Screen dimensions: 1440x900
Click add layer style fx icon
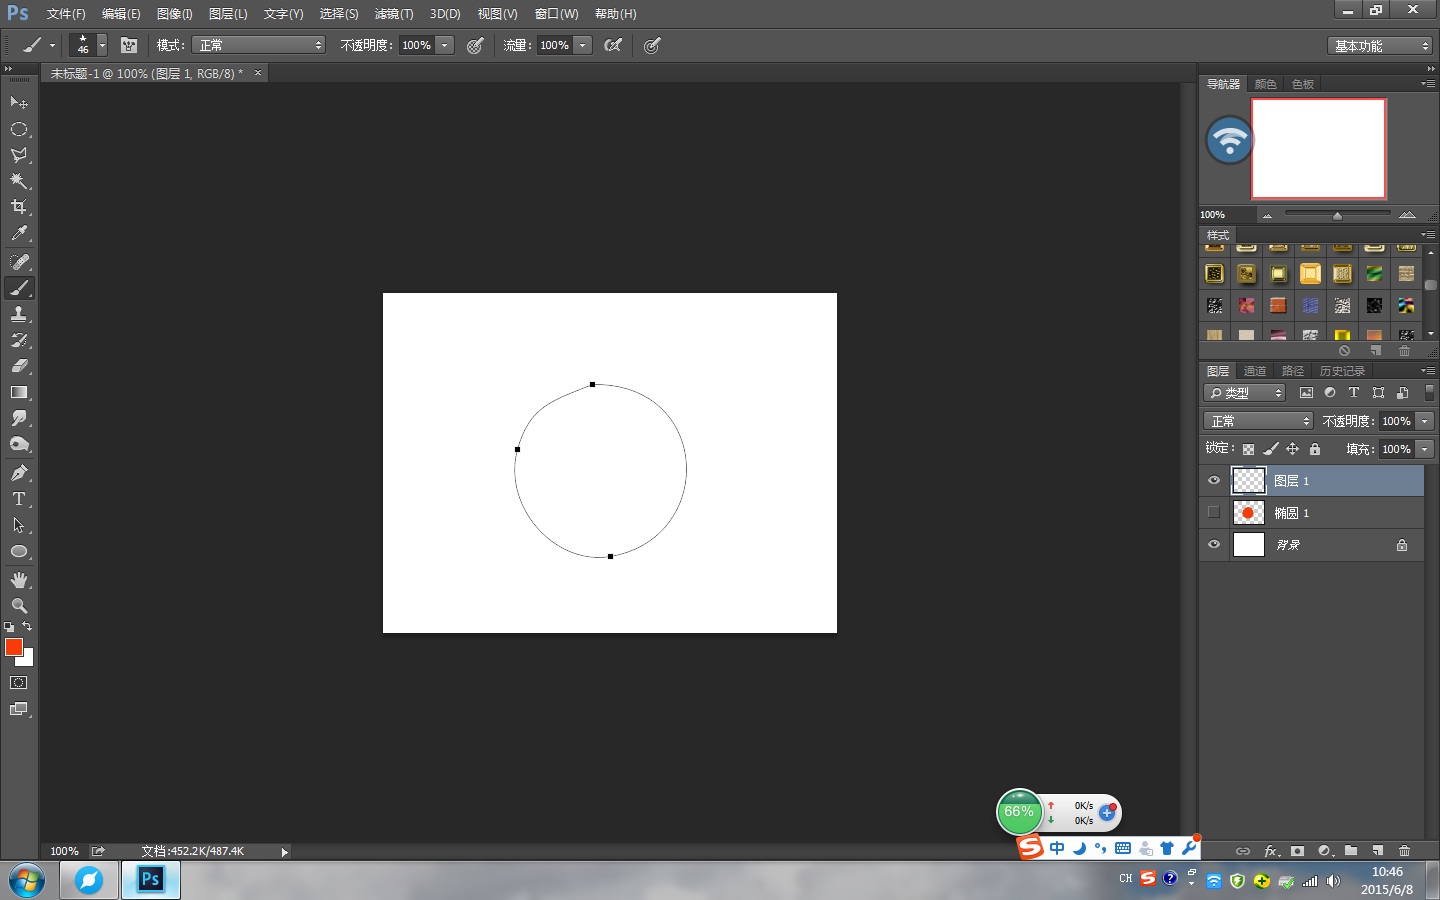(1271, 851)
